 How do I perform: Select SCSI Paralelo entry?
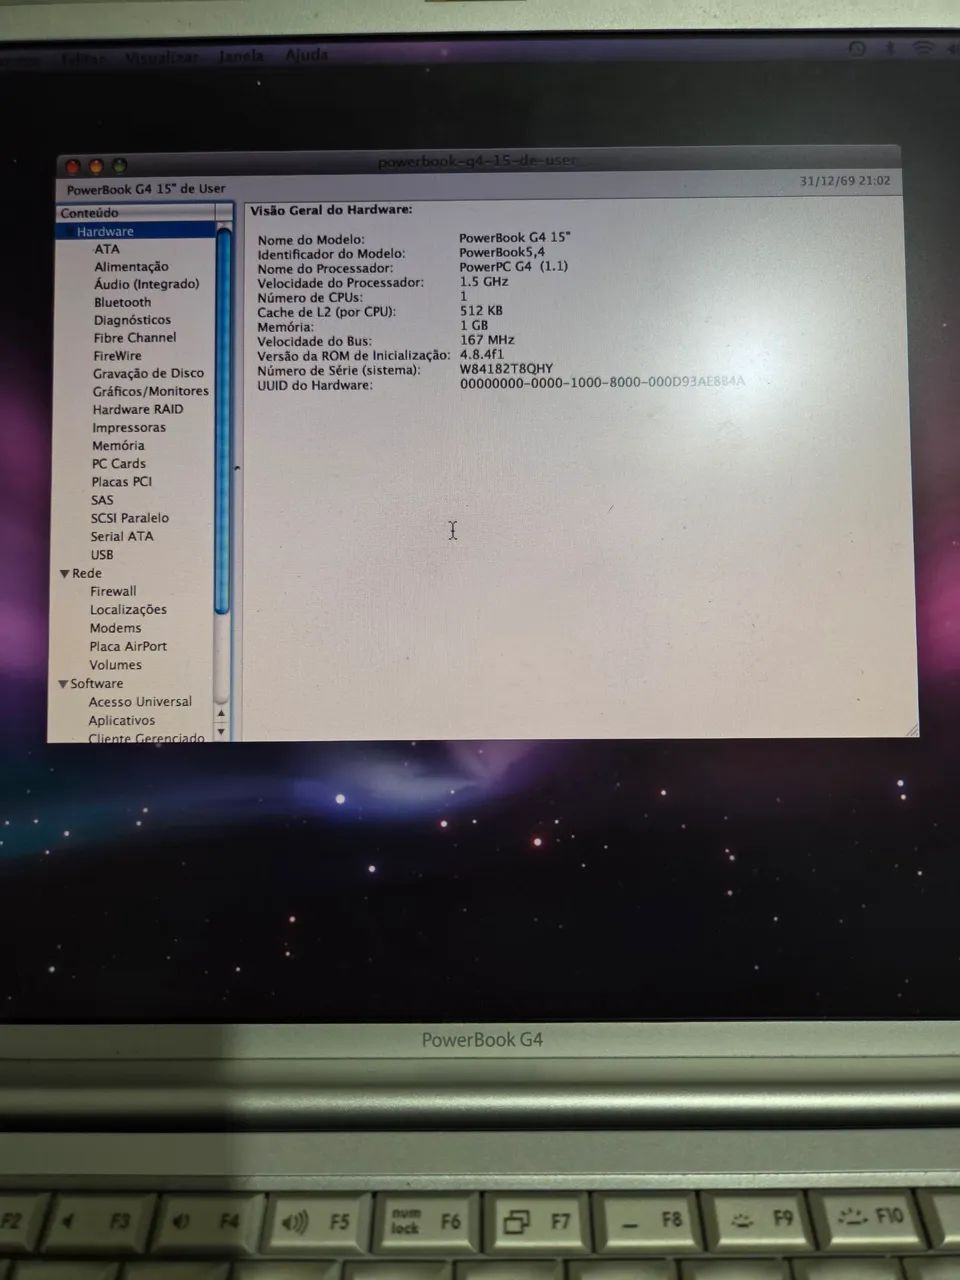pos(129,518)
